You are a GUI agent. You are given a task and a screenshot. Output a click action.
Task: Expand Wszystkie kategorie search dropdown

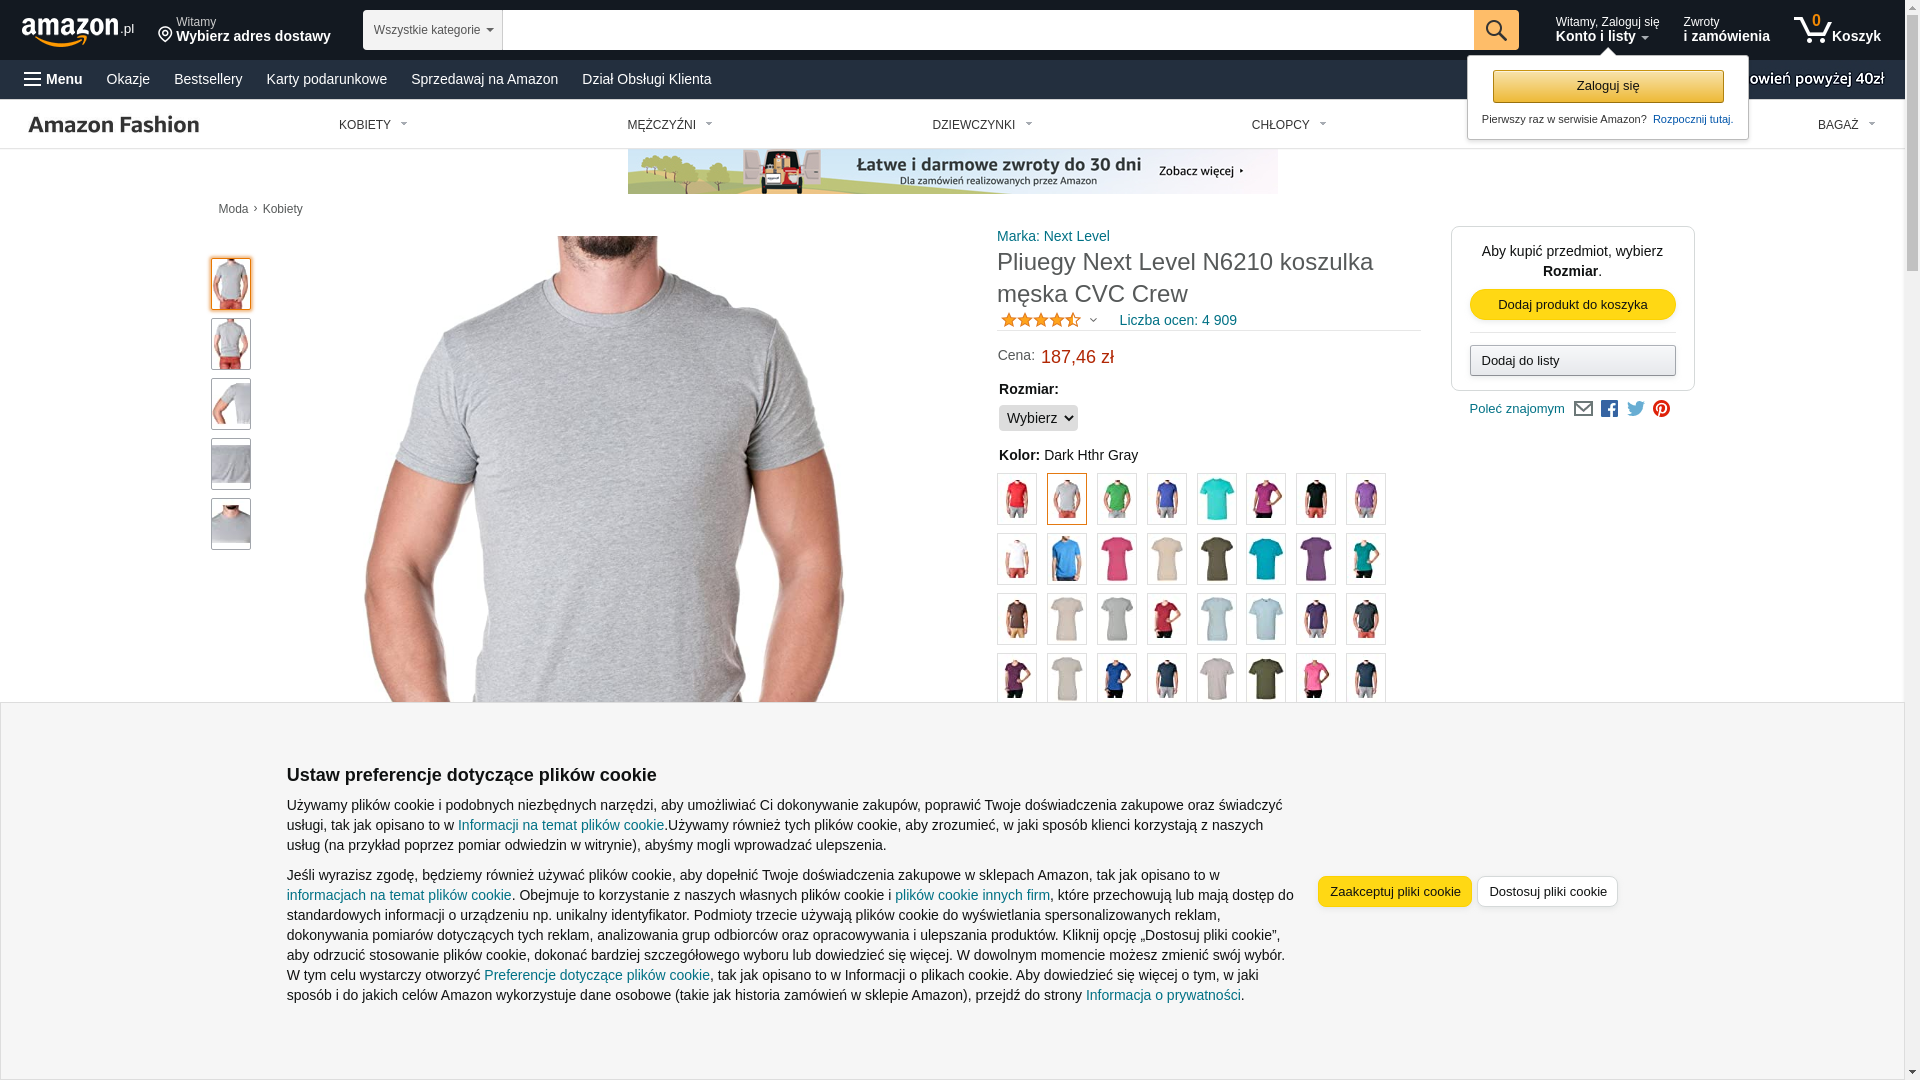[x=433, y=30]
